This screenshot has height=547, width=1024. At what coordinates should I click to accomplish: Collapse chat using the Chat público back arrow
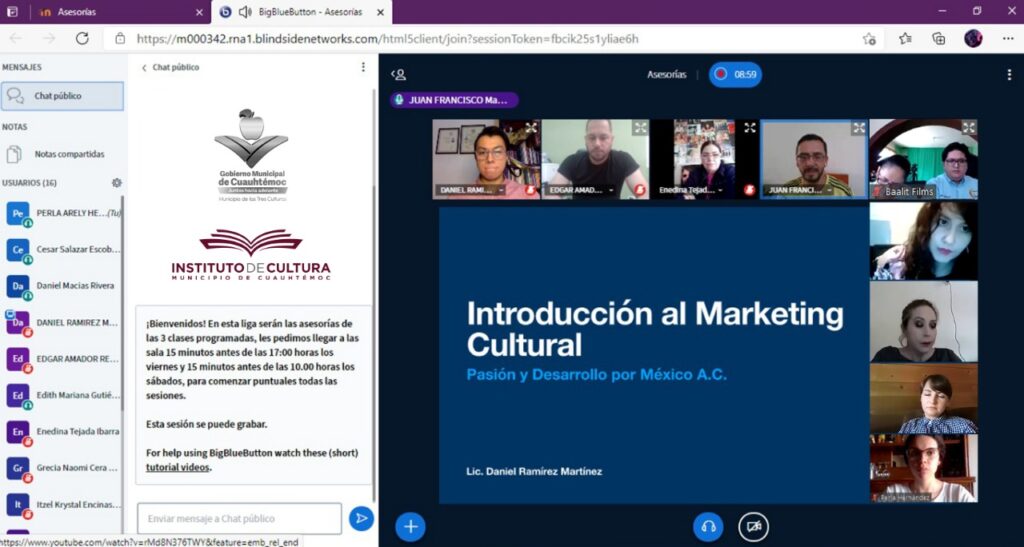(x=144, y=67)
